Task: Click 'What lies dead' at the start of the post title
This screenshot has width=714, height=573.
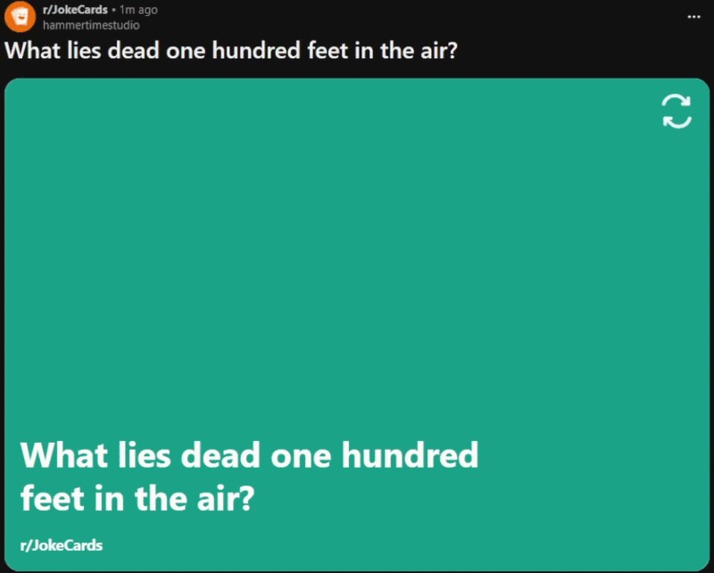Action: [82, 51]
